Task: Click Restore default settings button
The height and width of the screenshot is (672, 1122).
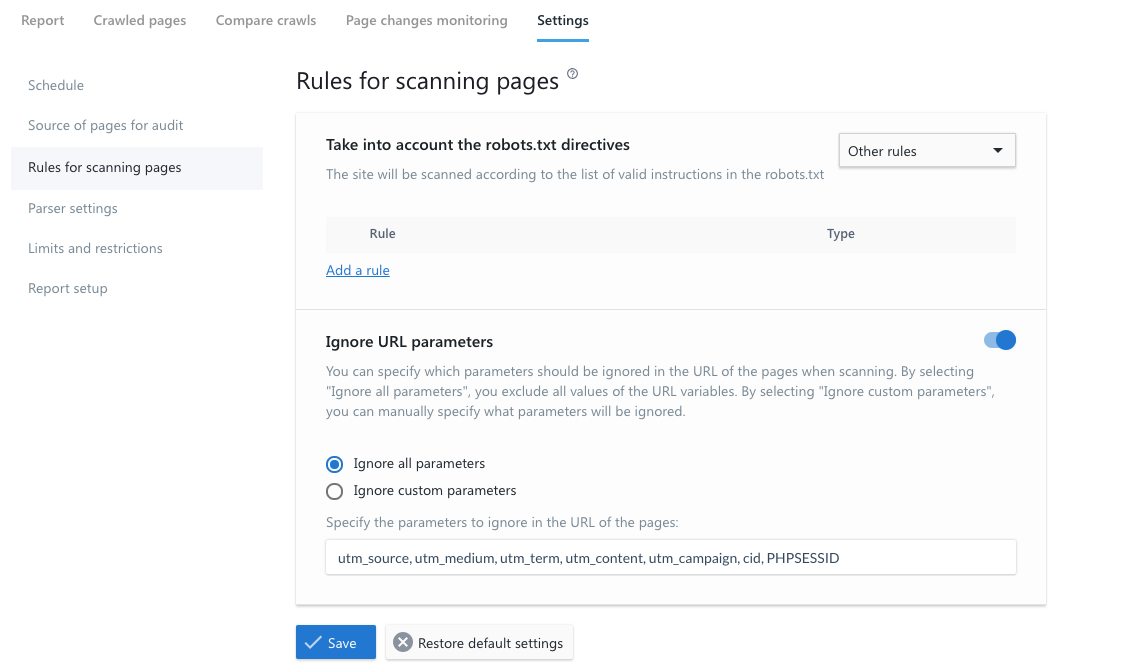Action: [480, 643]
